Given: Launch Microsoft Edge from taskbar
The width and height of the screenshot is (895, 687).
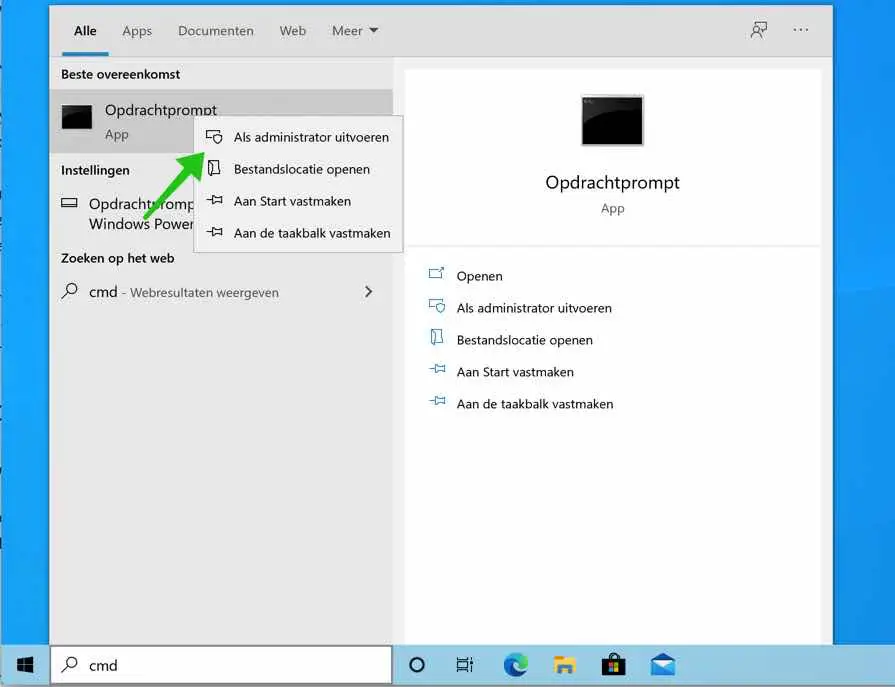Looking at the screenshot, I should (x=515, y=665).
